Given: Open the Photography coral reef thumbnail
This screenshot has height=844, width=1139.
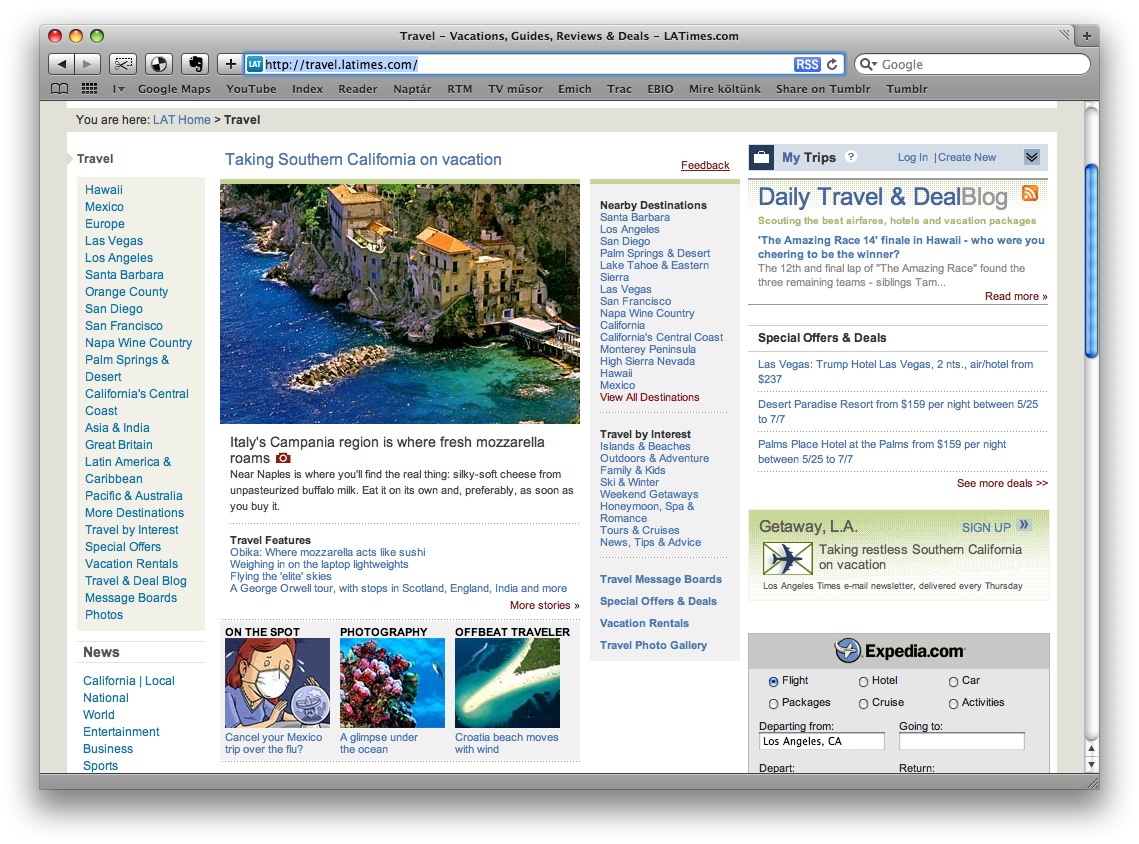Looking at the screenshot, I should coord(392,683).
